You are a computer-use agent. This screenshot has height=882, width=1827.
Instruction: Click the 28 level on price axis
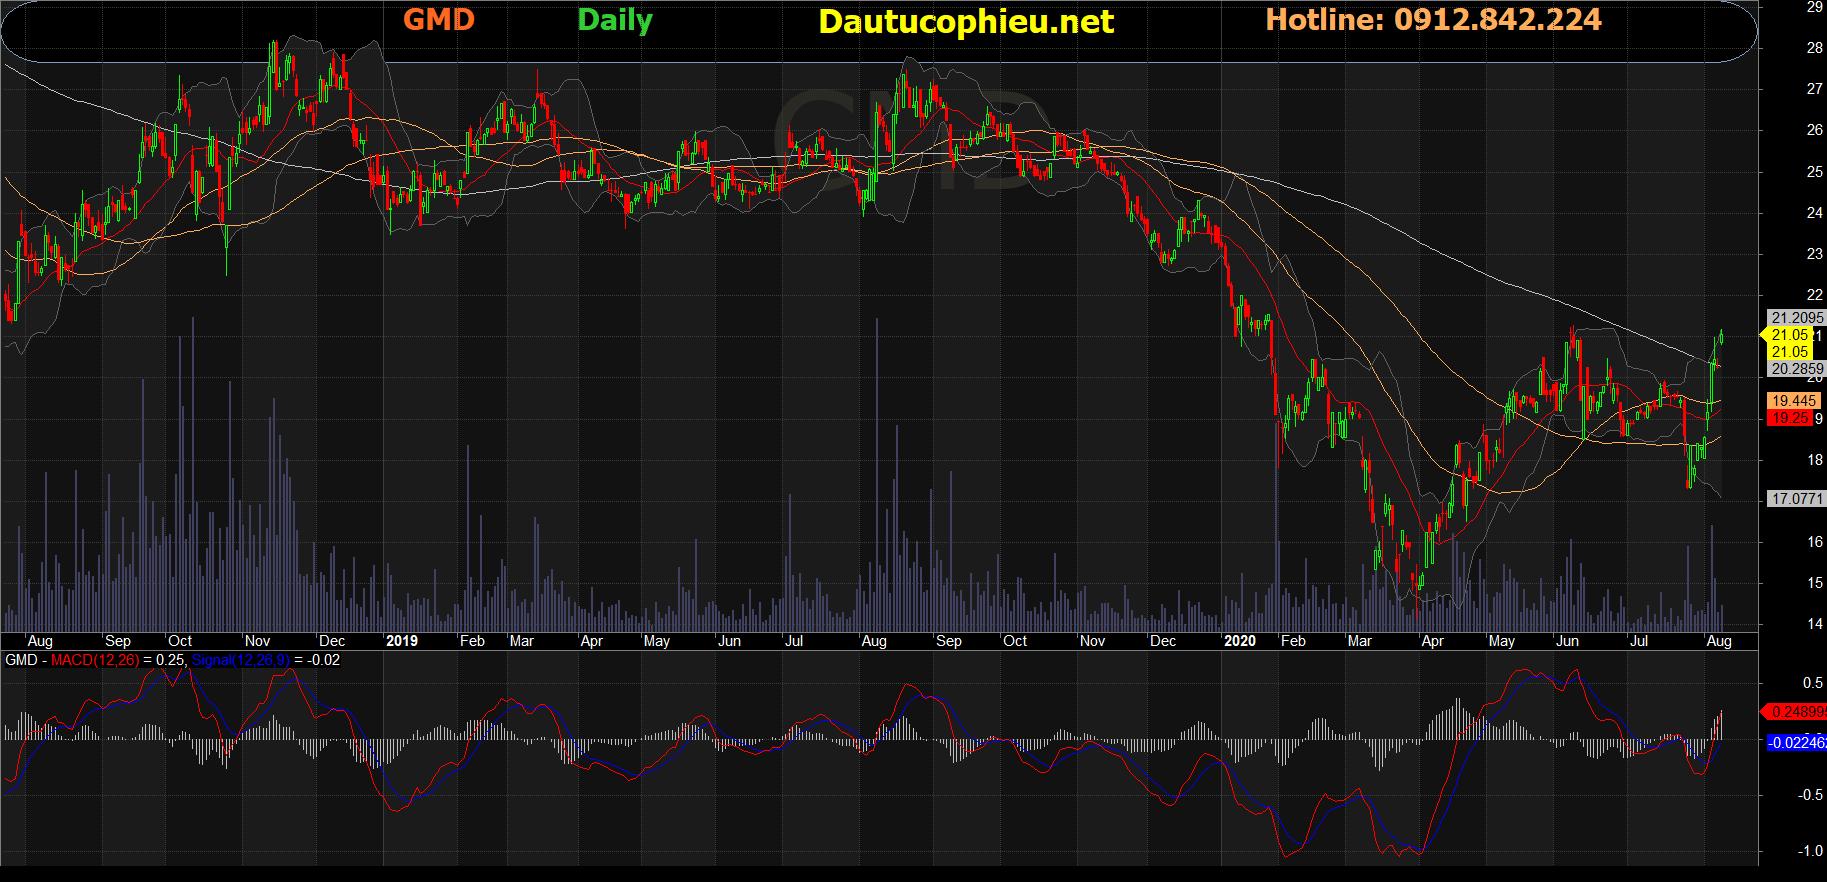(x=1814, y=48)
